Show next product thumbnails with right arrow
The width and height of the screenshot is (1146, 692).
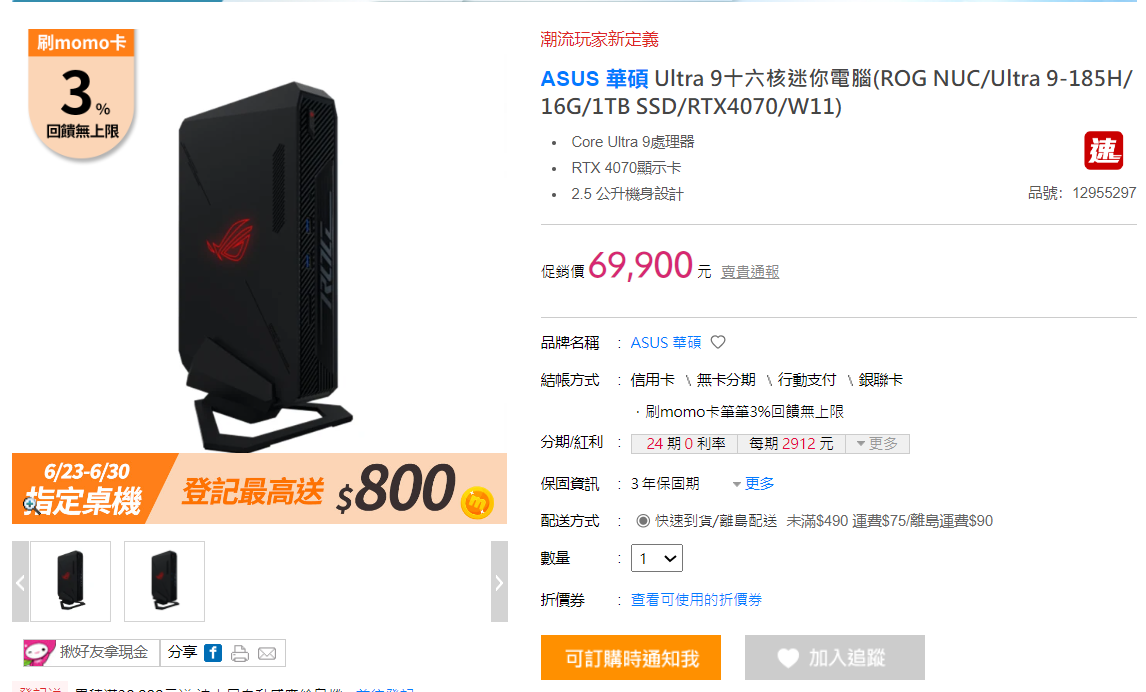[x=499, y=582]
